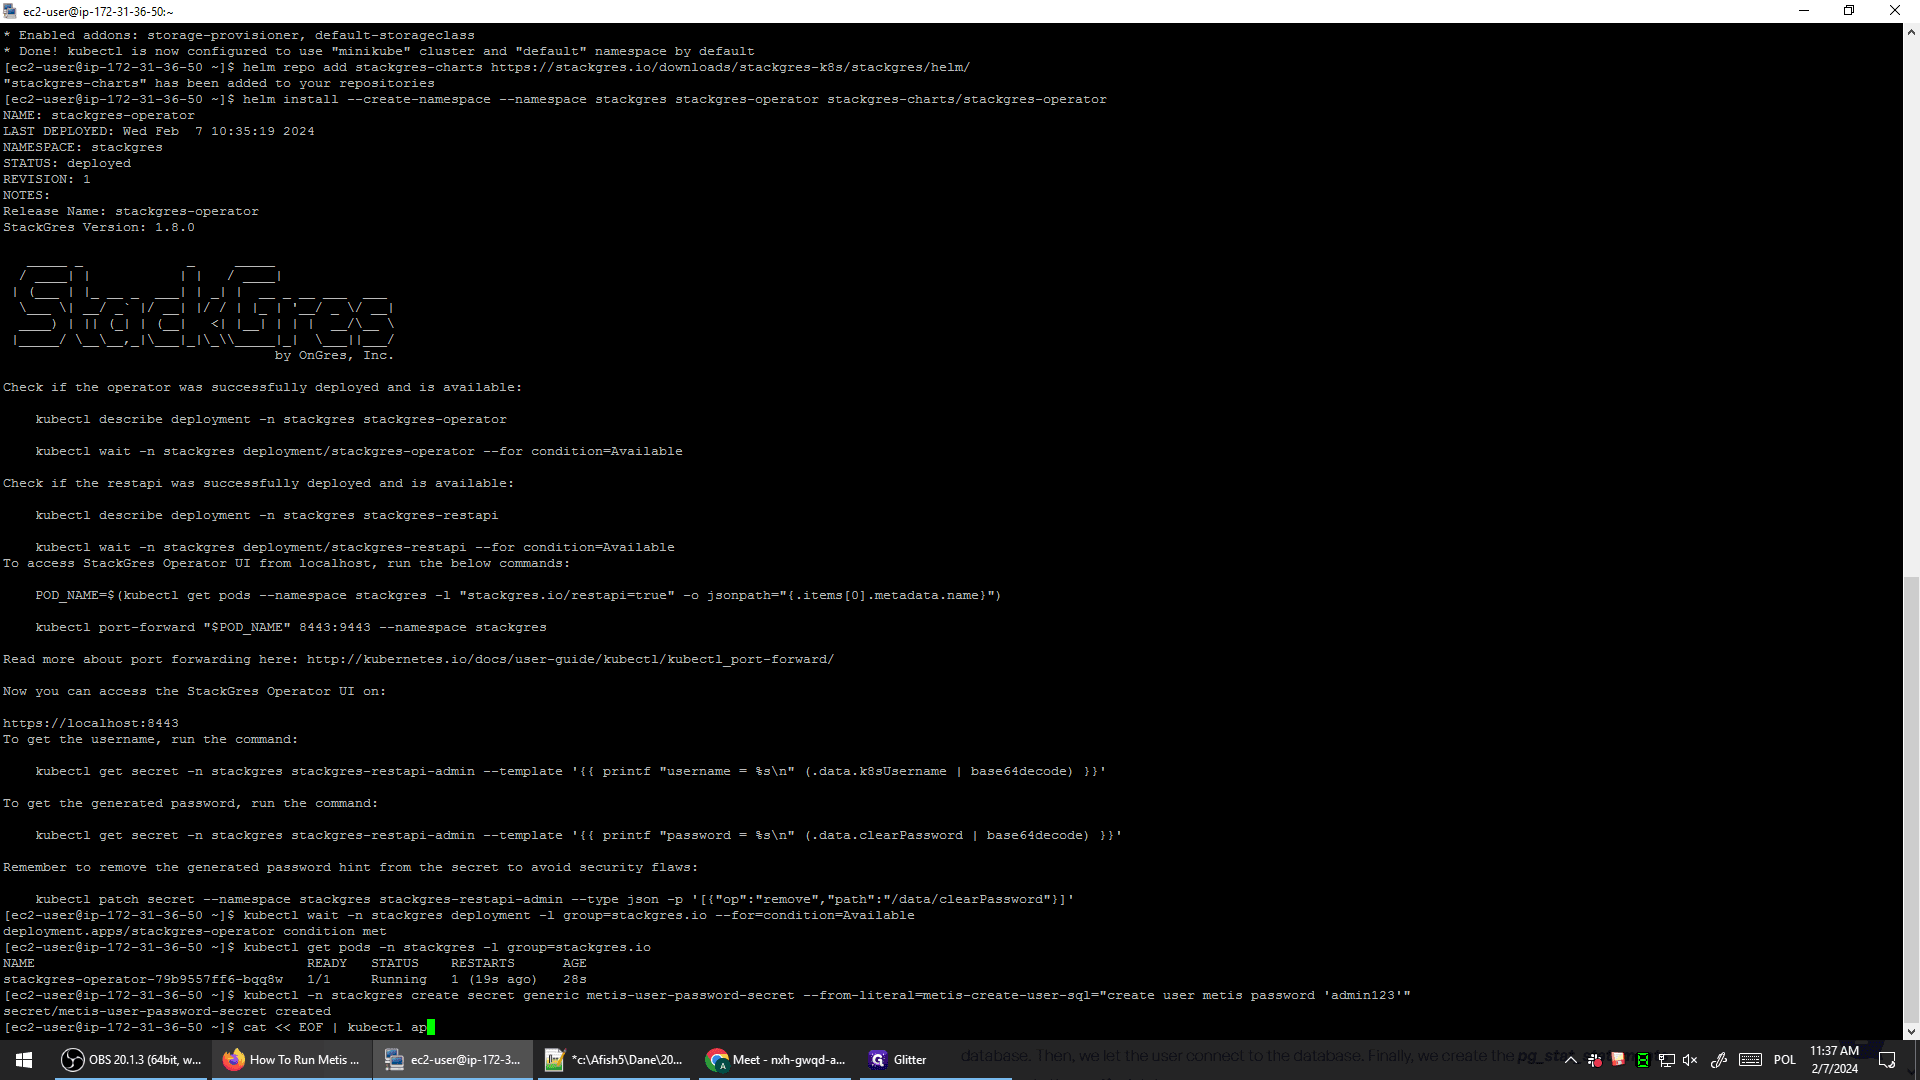The width and height of the screenshot is (1920, 1080).
Task: Click the terminal scrollbar up arrow
Action: point(1911,32)
